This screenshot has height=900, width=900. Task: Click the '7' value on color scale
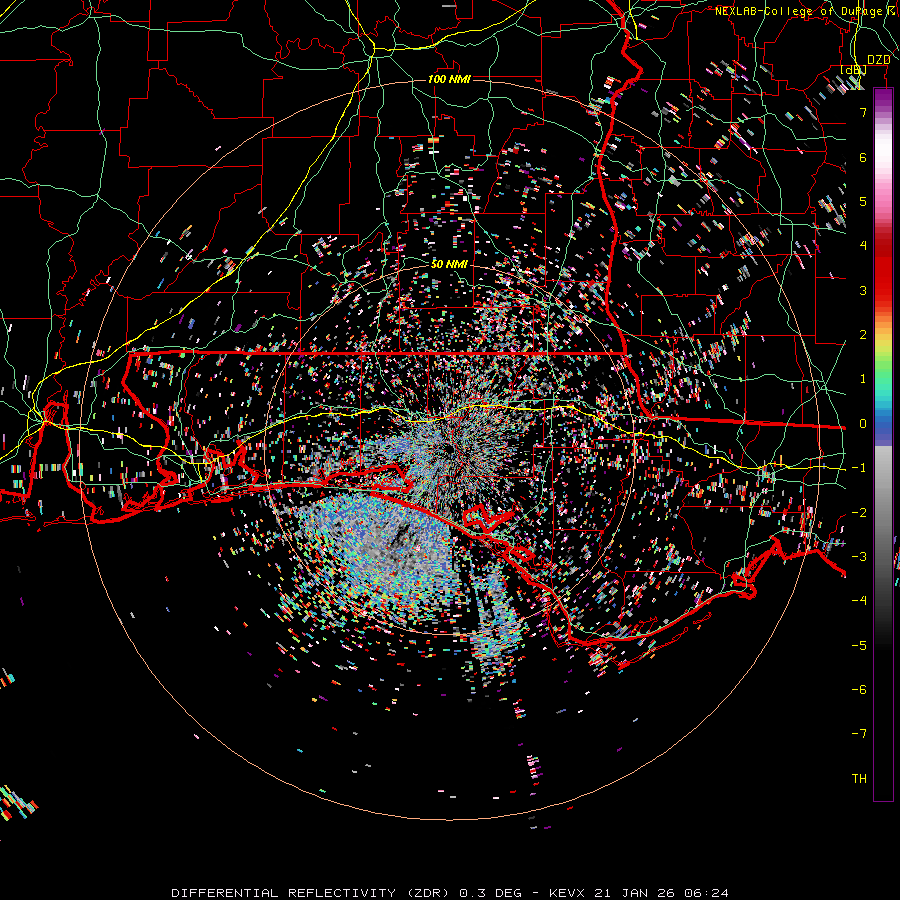tap(863, 112)
